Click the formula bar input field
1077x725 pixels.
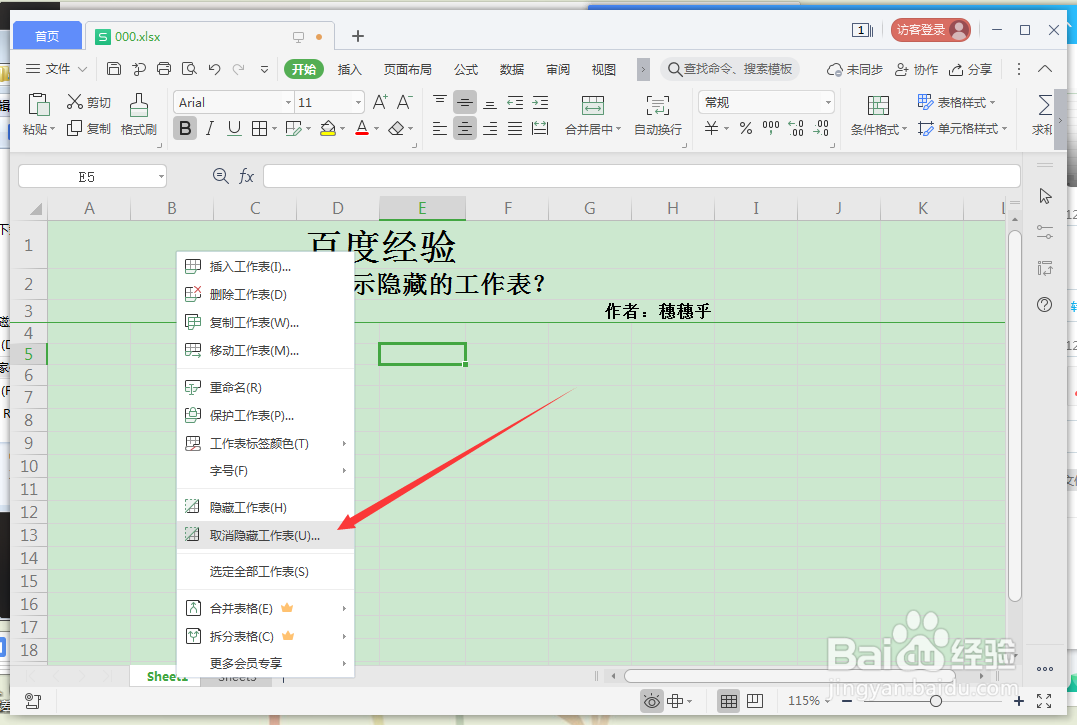[642, 176]
